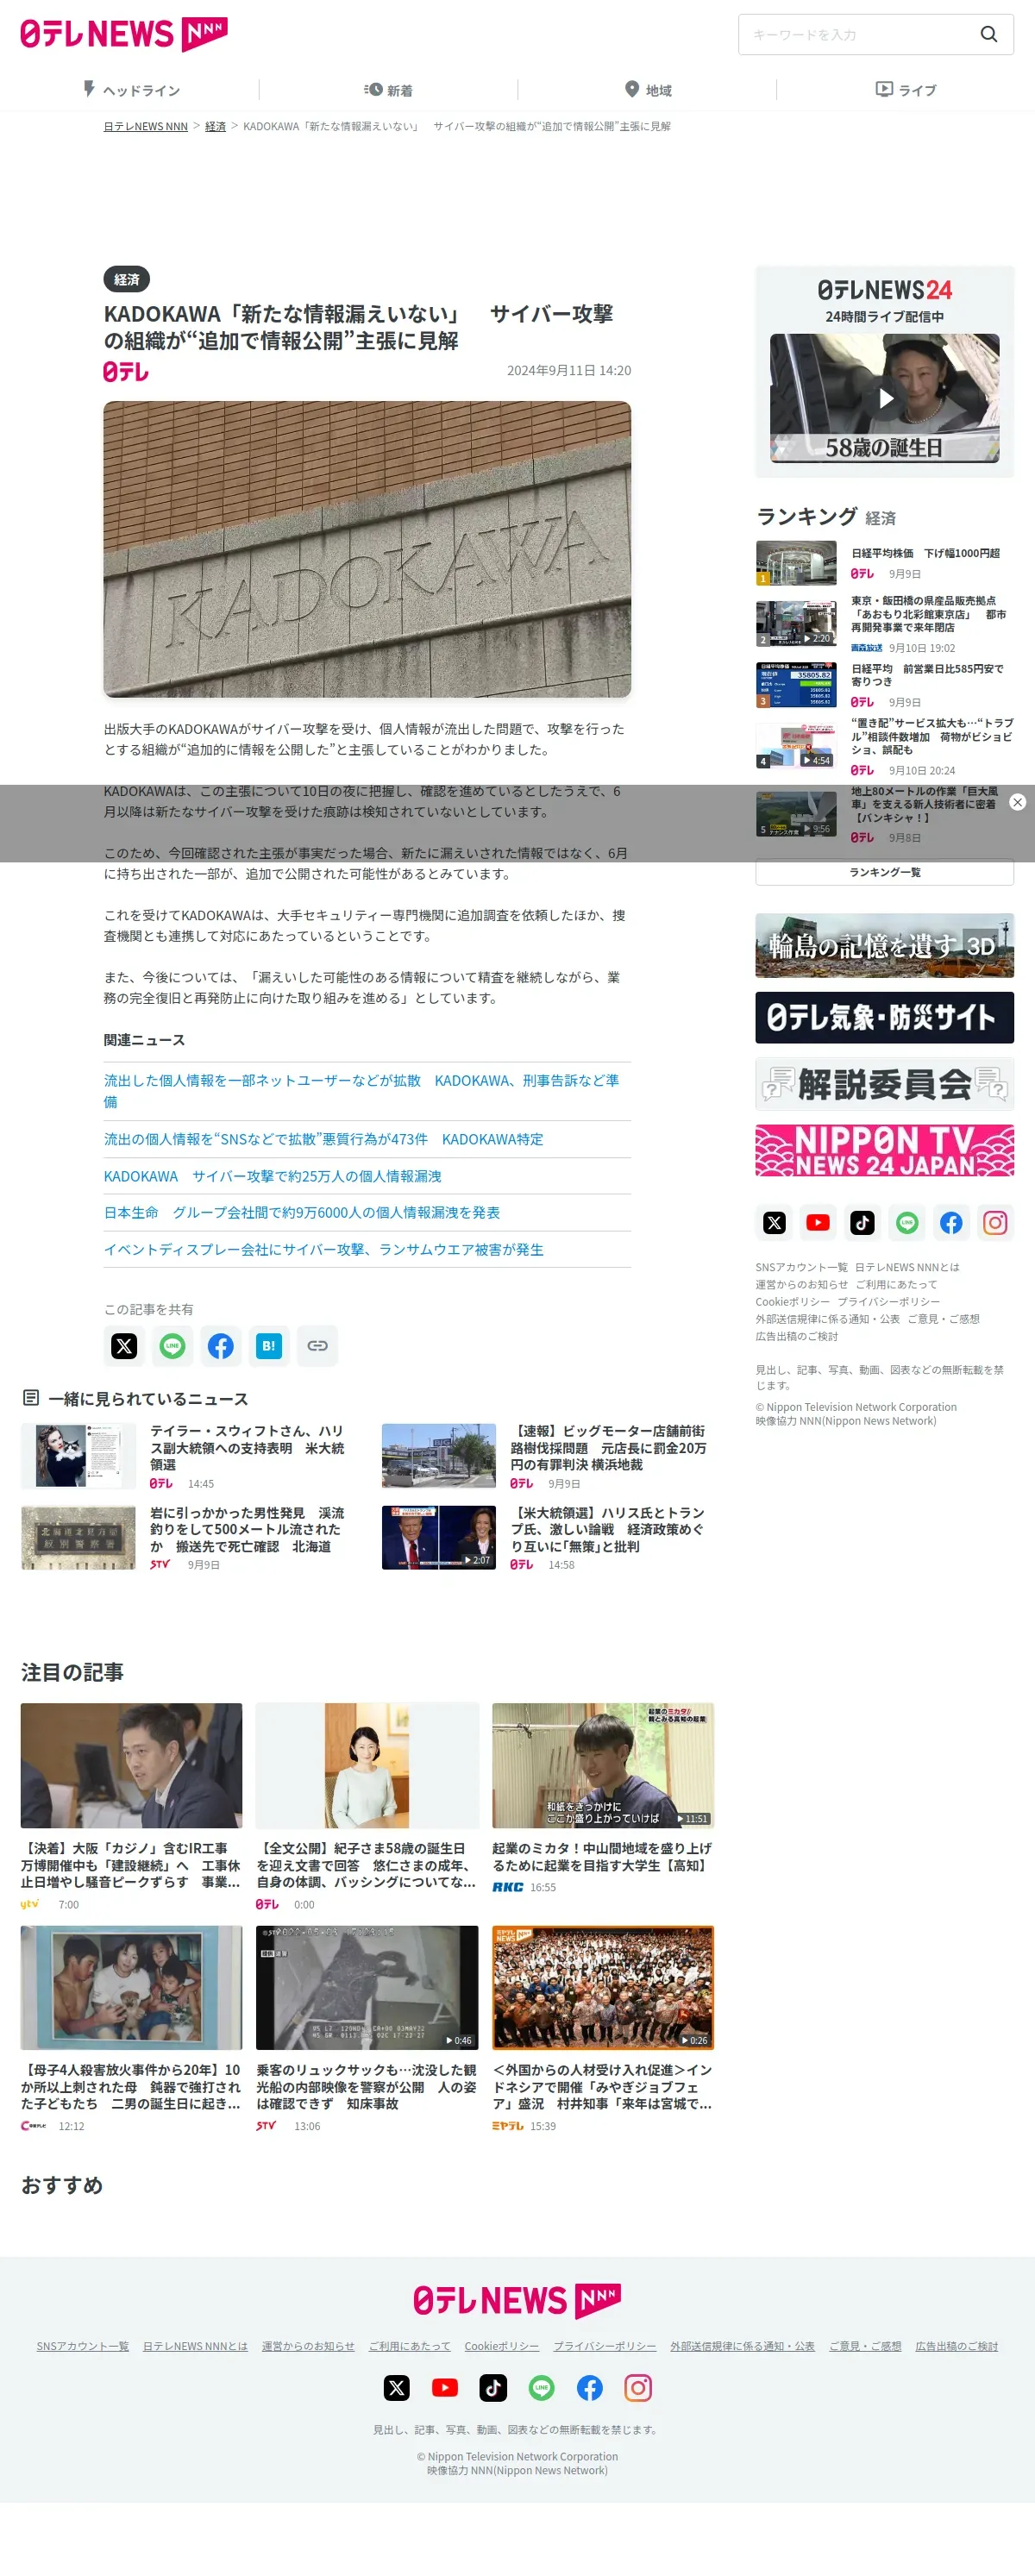Open LINE icon in sidebar

click(x=907, y=1222)
